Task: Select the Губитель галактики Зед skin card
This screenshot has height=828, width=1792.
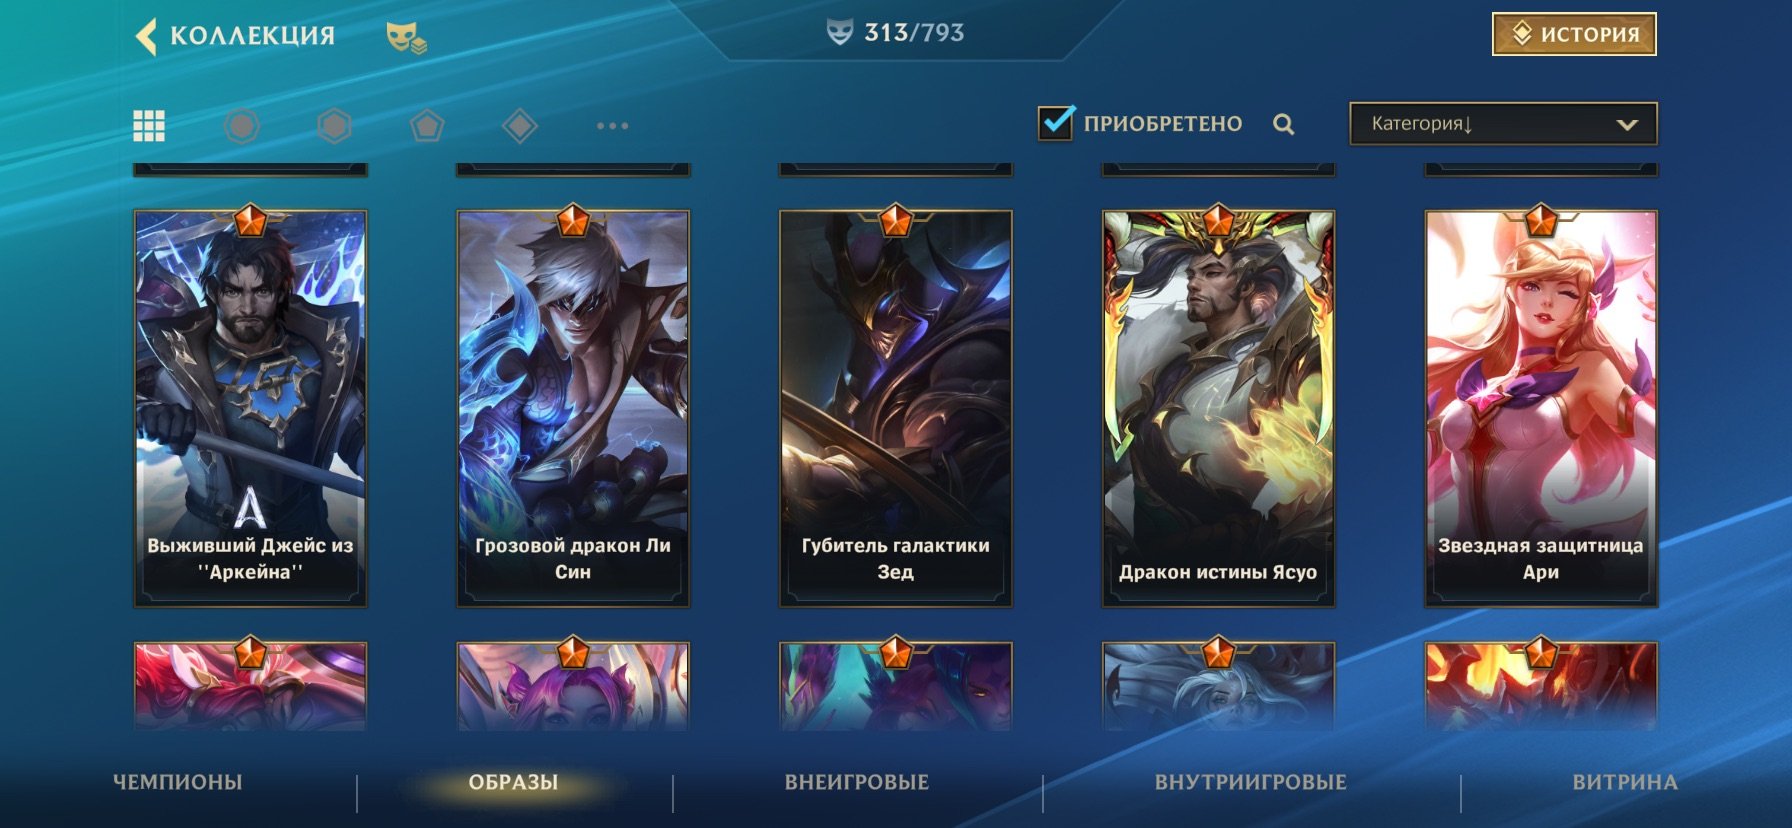Action: click(x=895, y=408)
